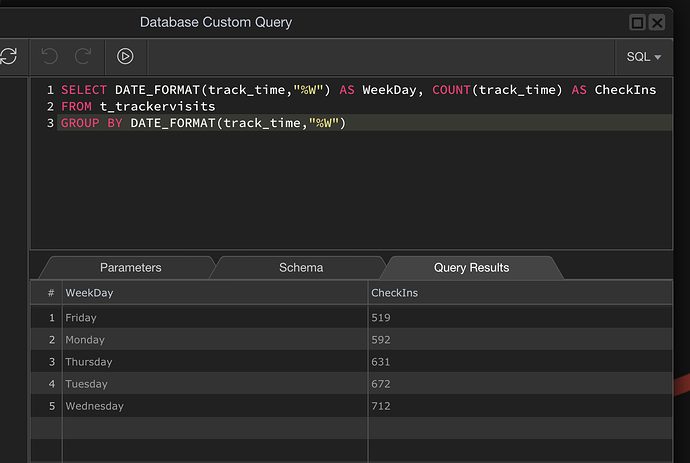Click the undo arrow icon
The width and height of the screenshot is (690, 463).
pyautogui.click(x=49, y=56)
